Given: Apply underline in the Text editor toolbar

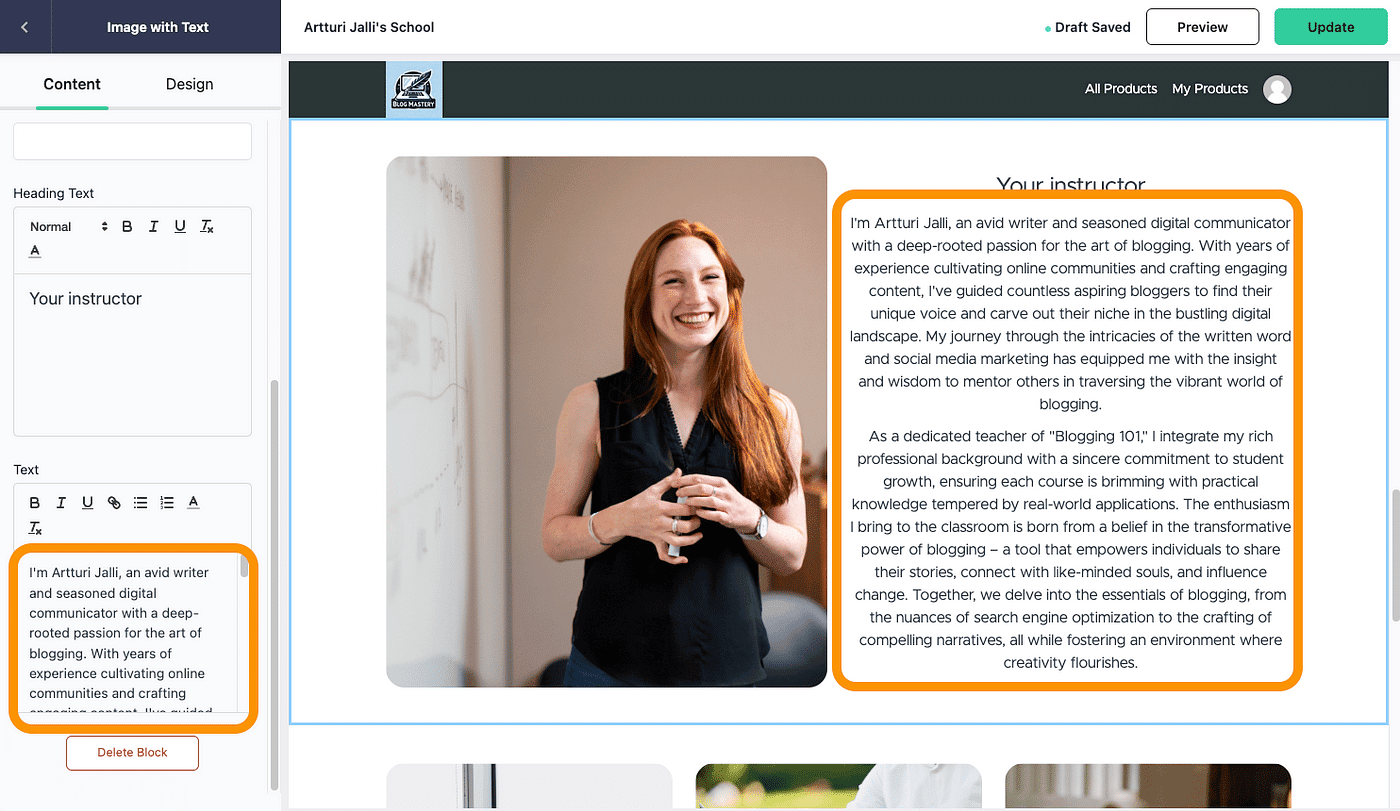Looking at the screenshot, I should pos(87,503).
